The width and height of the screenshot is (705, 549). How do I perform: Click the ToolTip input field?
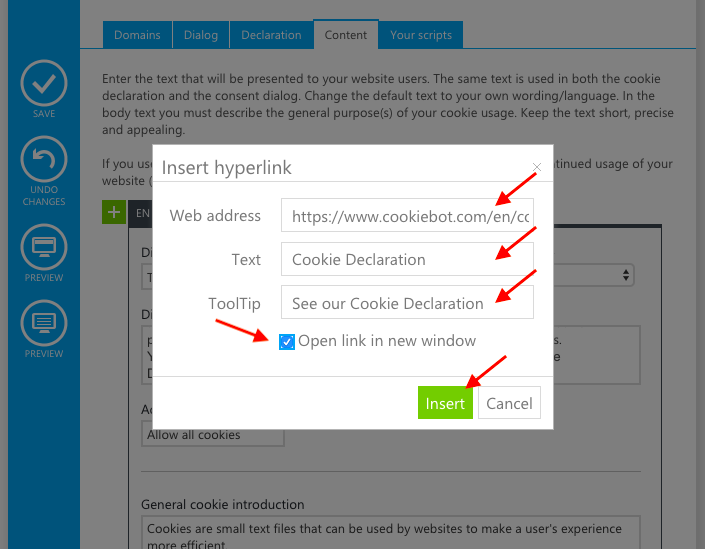click(407, 302)
